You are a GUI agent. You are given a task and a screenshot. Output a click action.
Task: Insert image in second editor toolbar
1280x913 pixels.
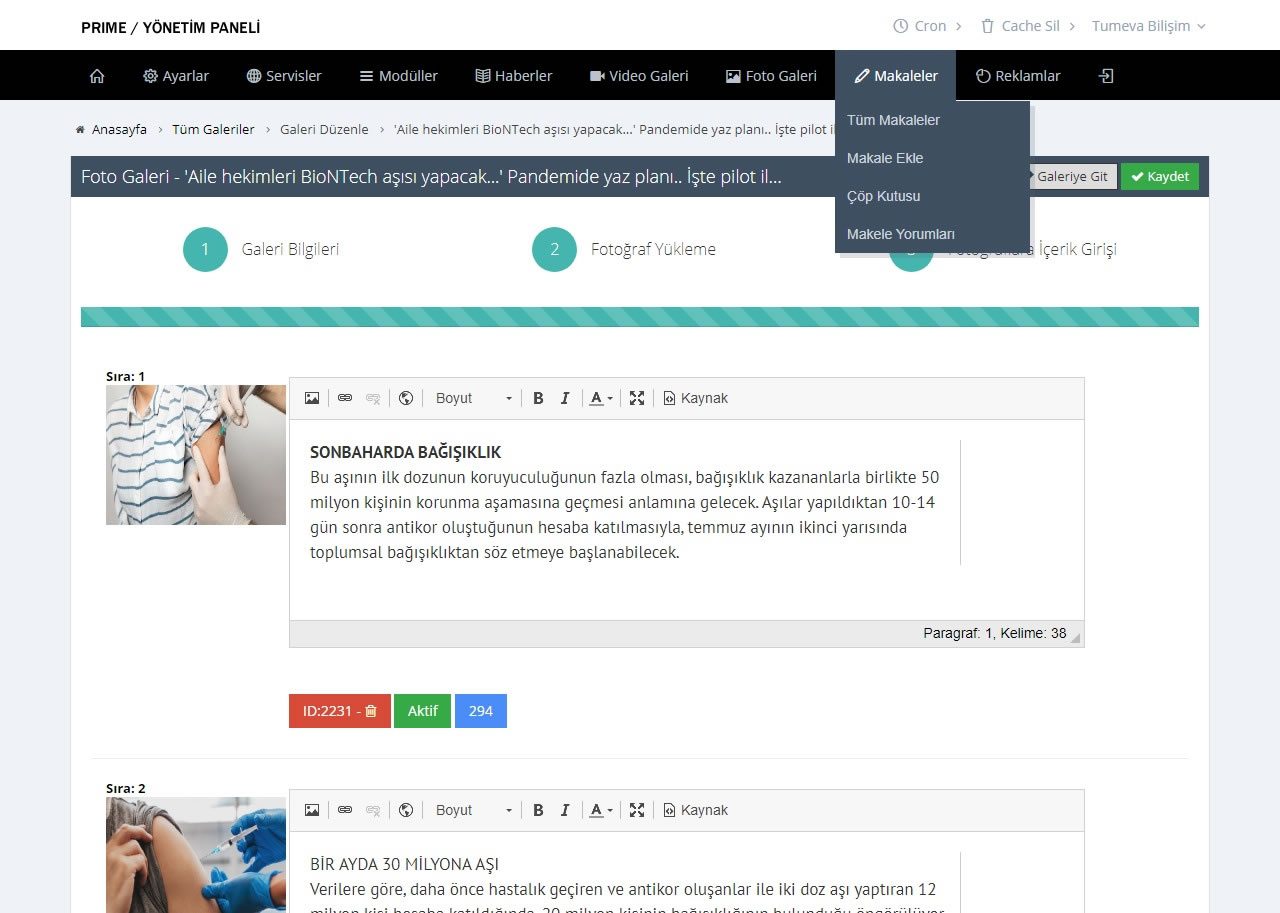click(x=312, y=810)
